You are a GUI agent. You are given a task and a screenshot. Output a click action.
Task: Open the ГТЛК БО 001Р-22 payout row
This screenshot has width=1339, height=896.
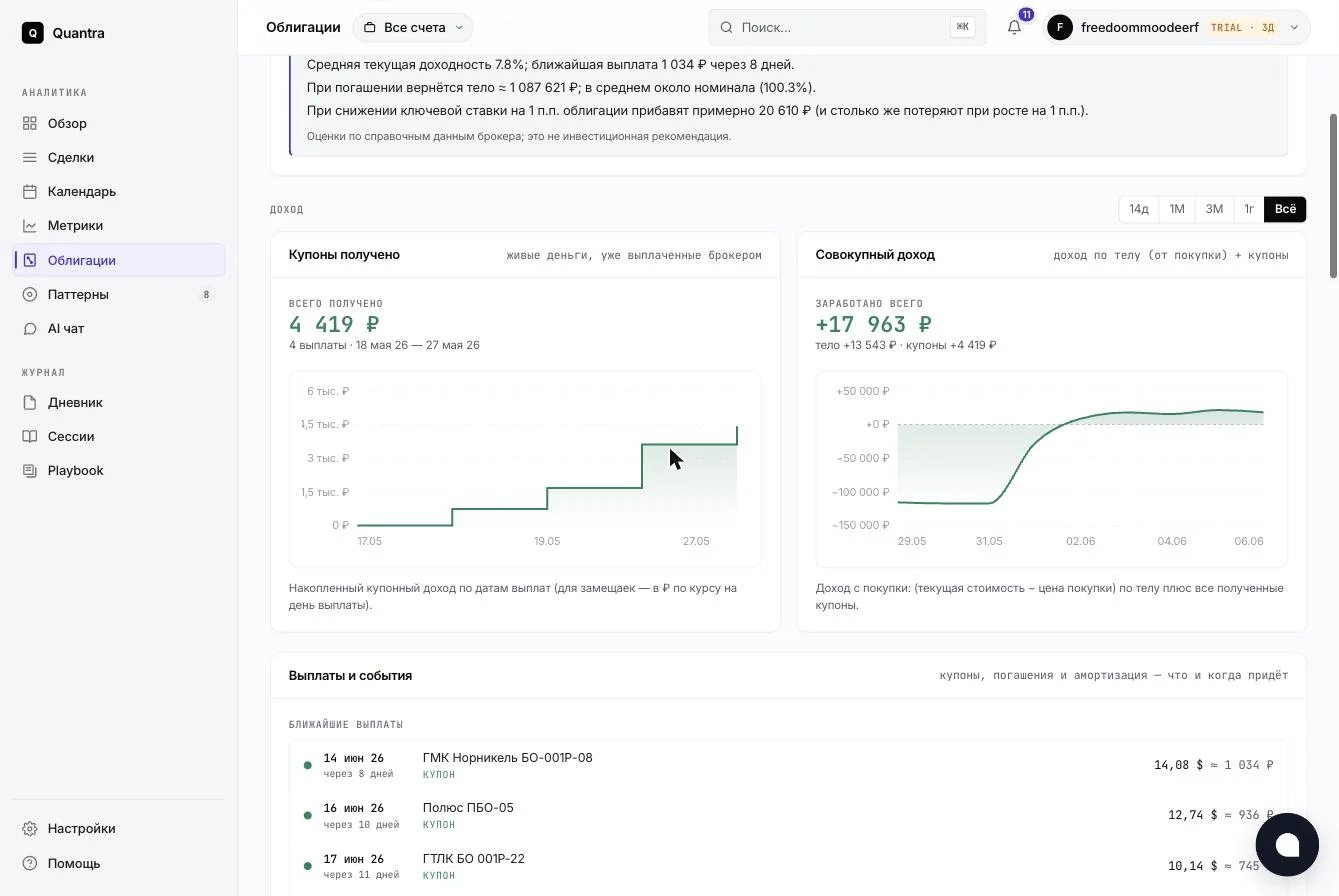click(x=789, y=866)
